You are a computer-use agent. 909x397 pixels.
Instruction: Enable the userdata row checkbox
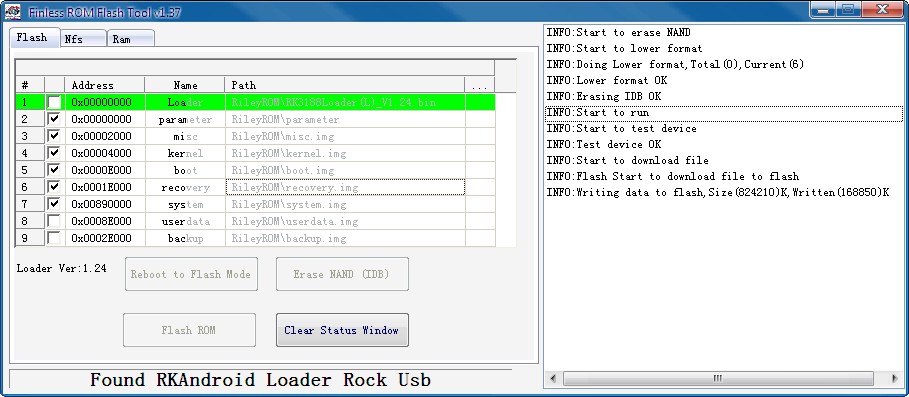click(x=54, y=221)
